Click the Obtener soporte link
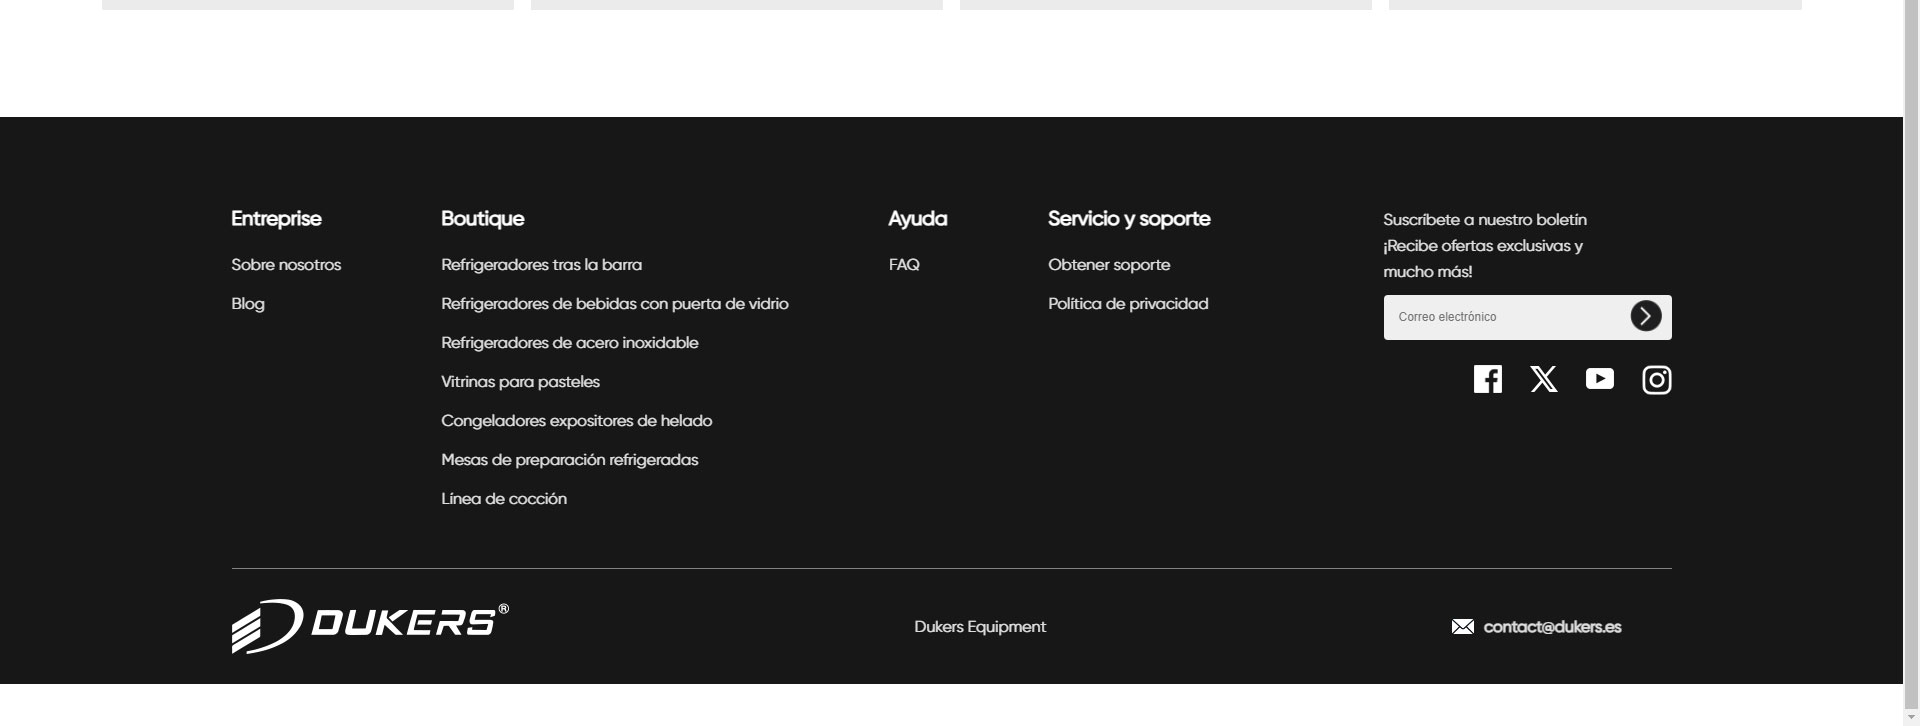 click(1108, 265)
